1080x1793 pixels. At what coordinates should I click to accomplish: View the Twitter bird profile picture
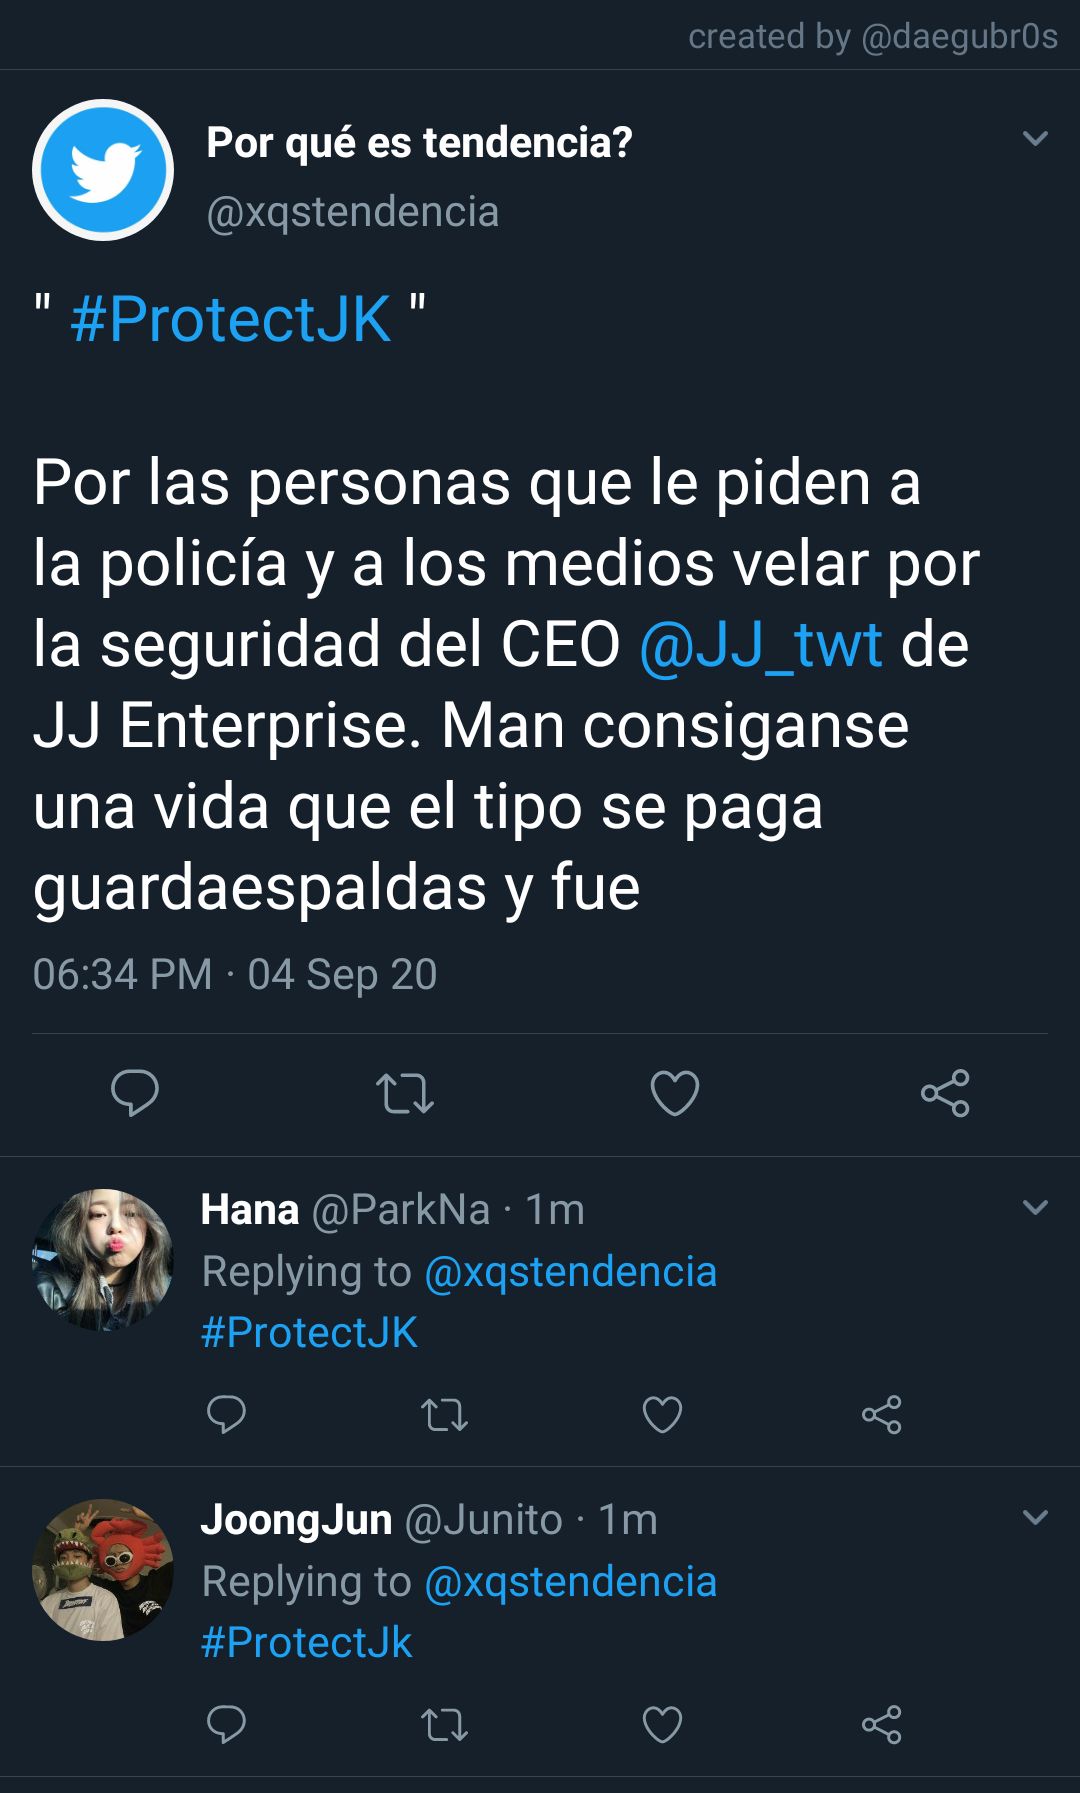[103, 170]
